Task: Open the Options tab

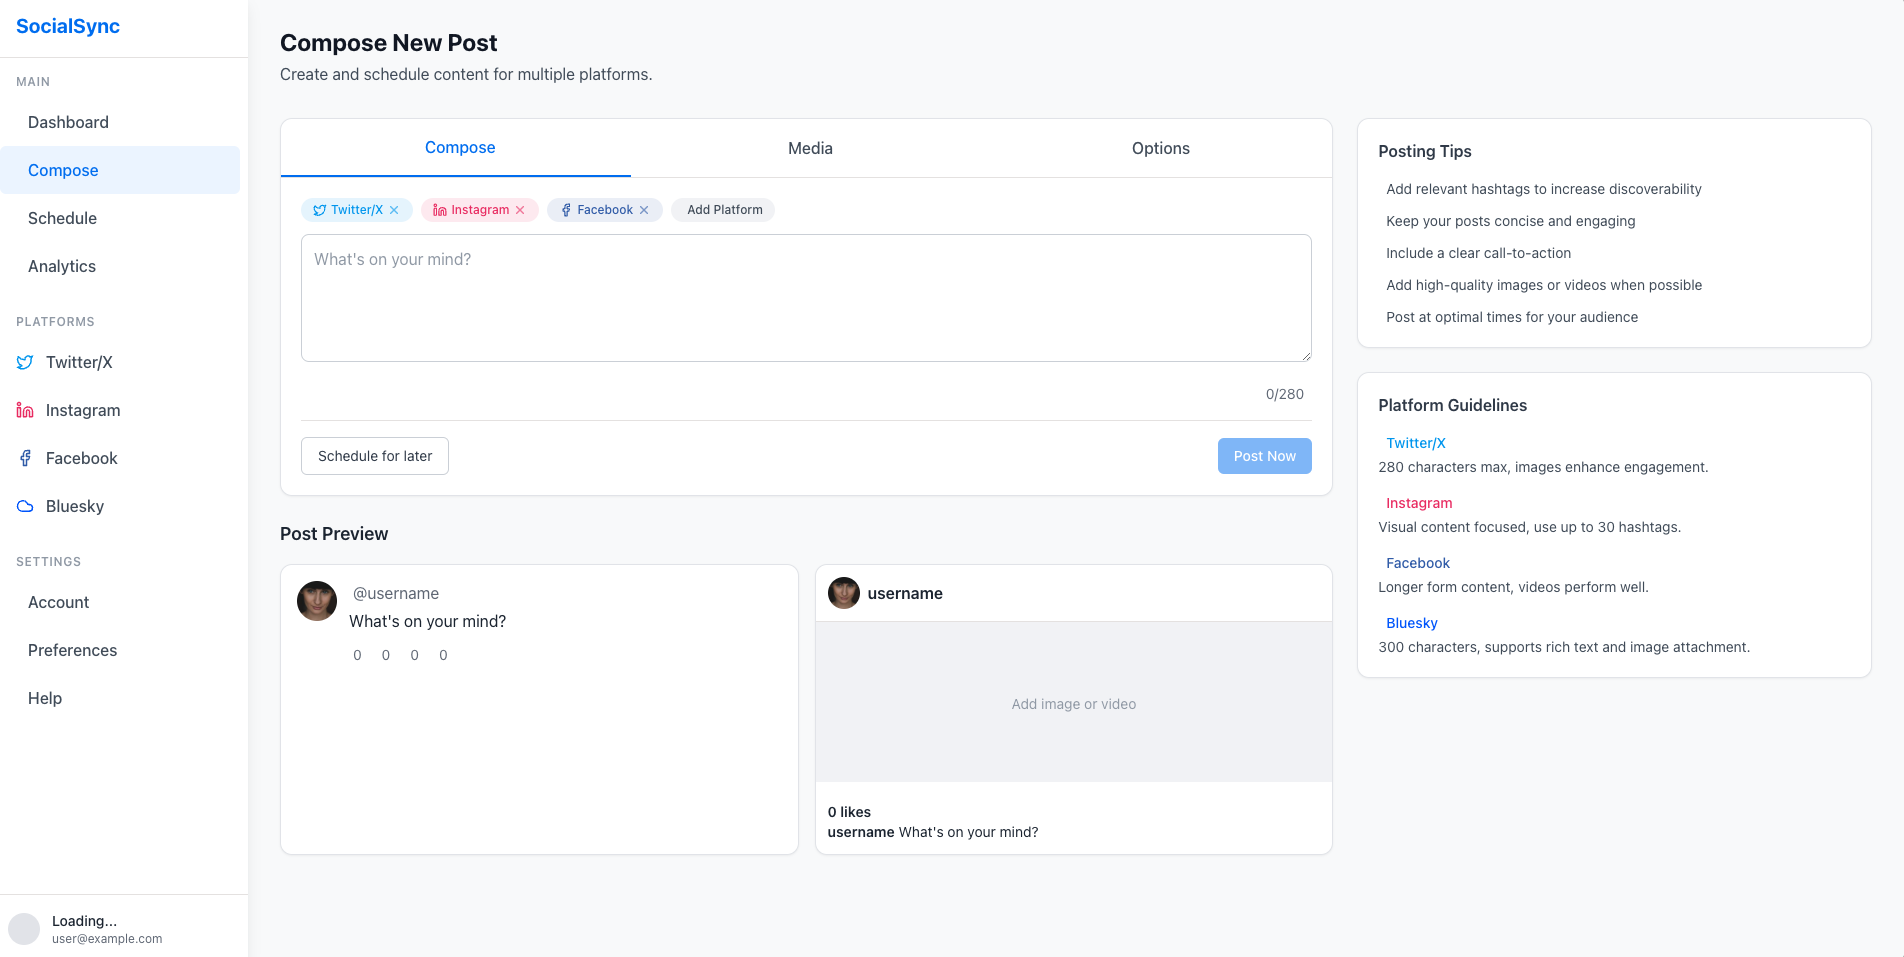Action: [x=1160, y=147]
